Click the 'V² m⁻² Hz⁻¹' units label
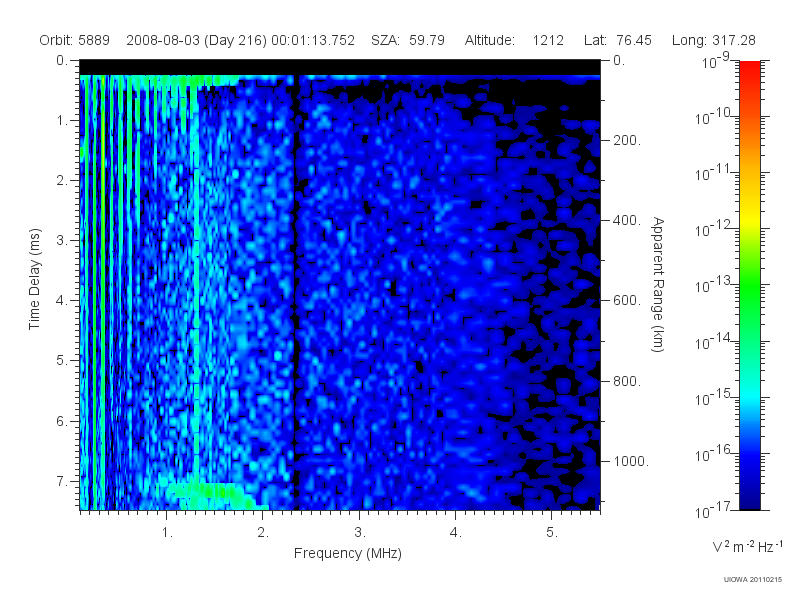 tap(747, 546)
